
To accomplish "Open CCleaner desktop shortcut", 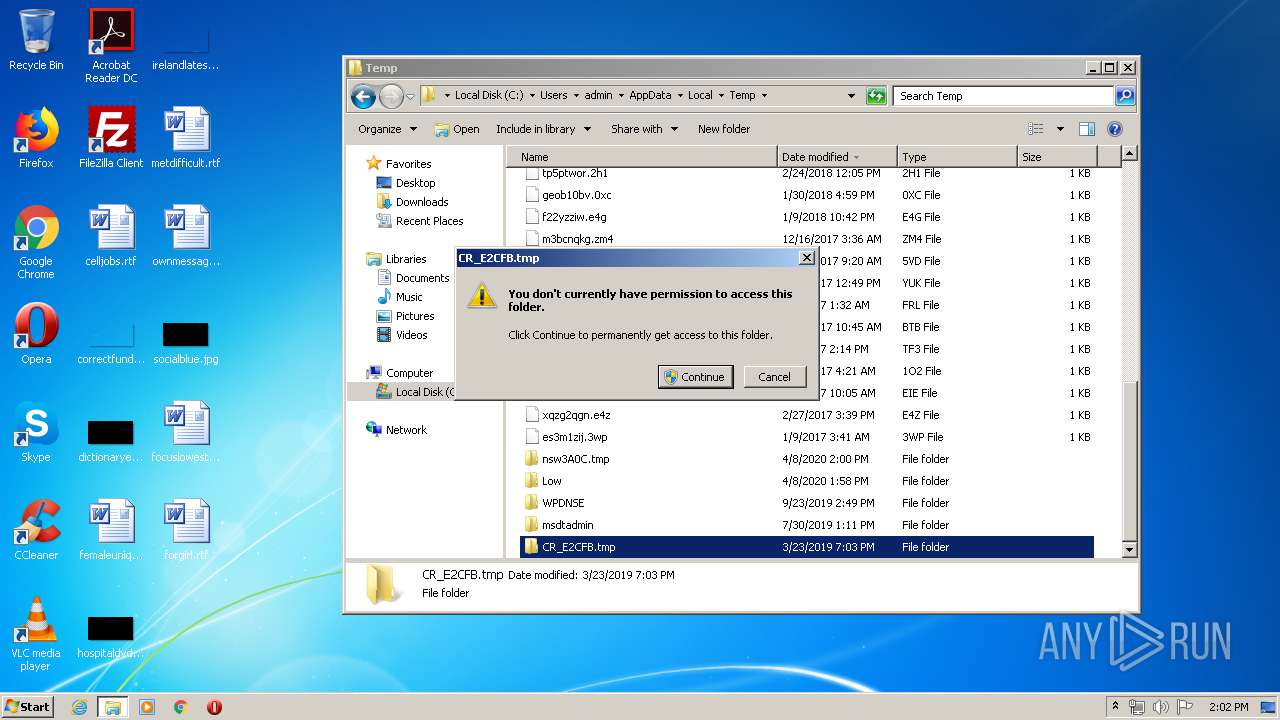I will pyautogui.click(x=36, y=530).
